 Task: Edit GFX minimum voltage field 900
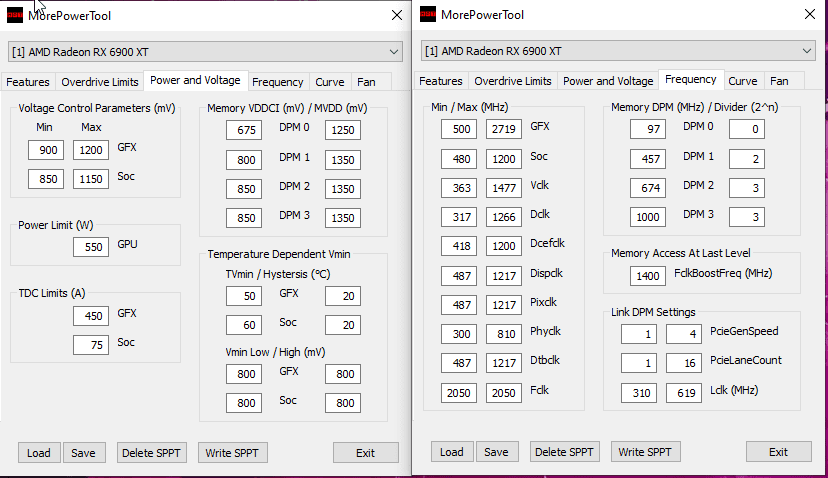(x=46, y=150)
